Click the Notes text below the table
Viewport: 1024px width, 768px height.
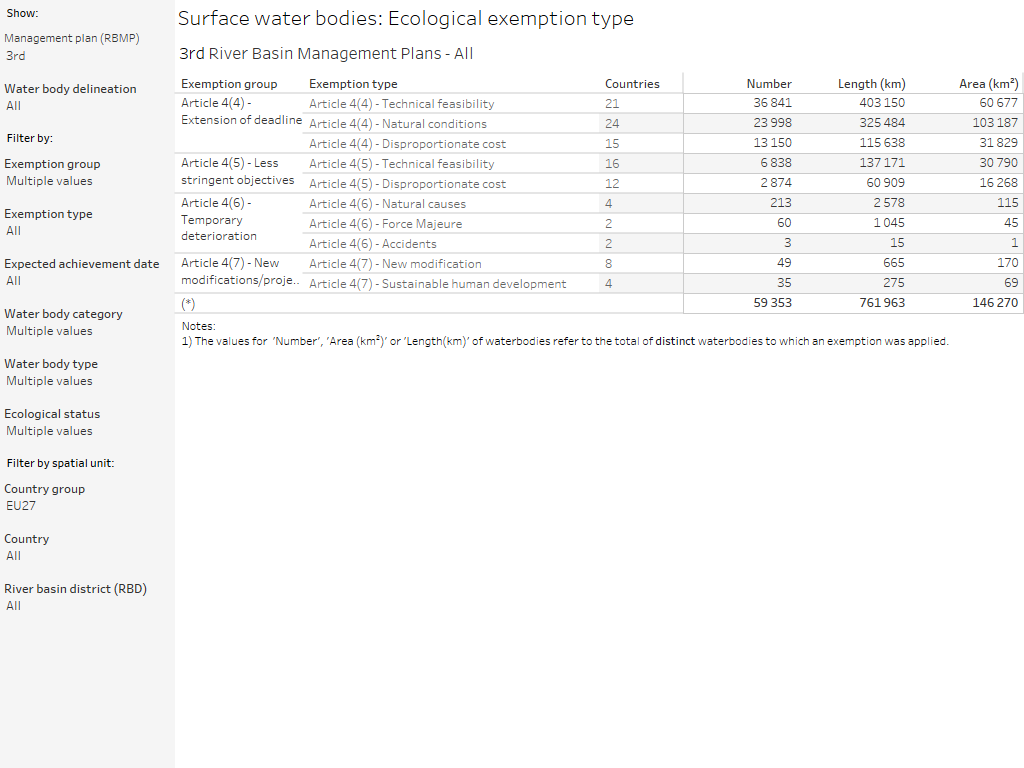(x=565, y=334)
